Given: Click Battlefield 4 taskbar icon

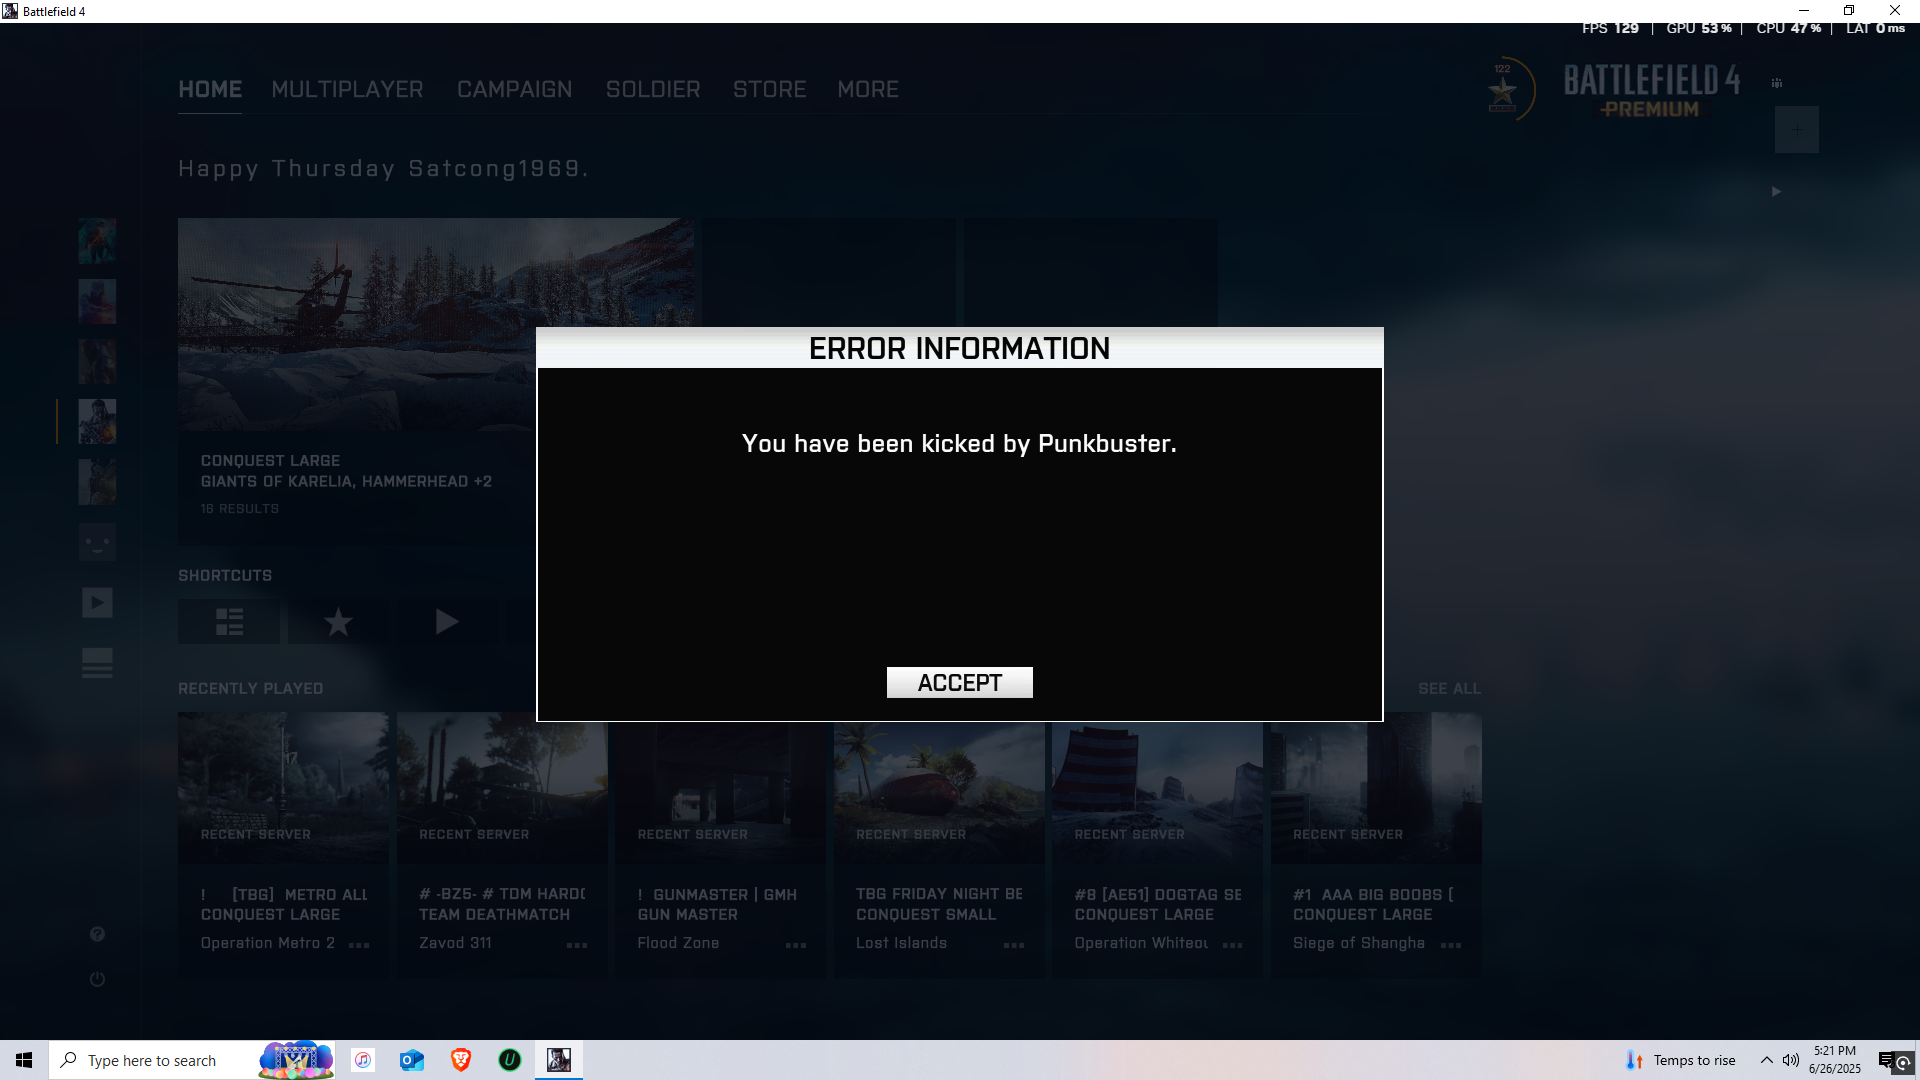Looking at the screenshot, I should point(559,1060).
